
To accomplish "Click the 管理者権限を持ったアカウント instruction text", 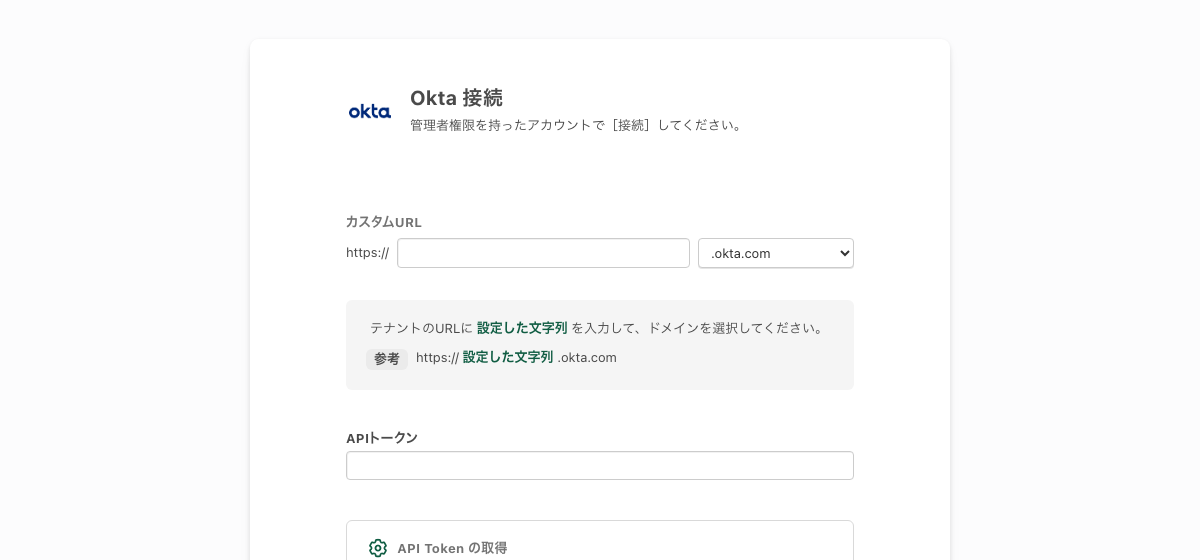I will click(578, 125).
